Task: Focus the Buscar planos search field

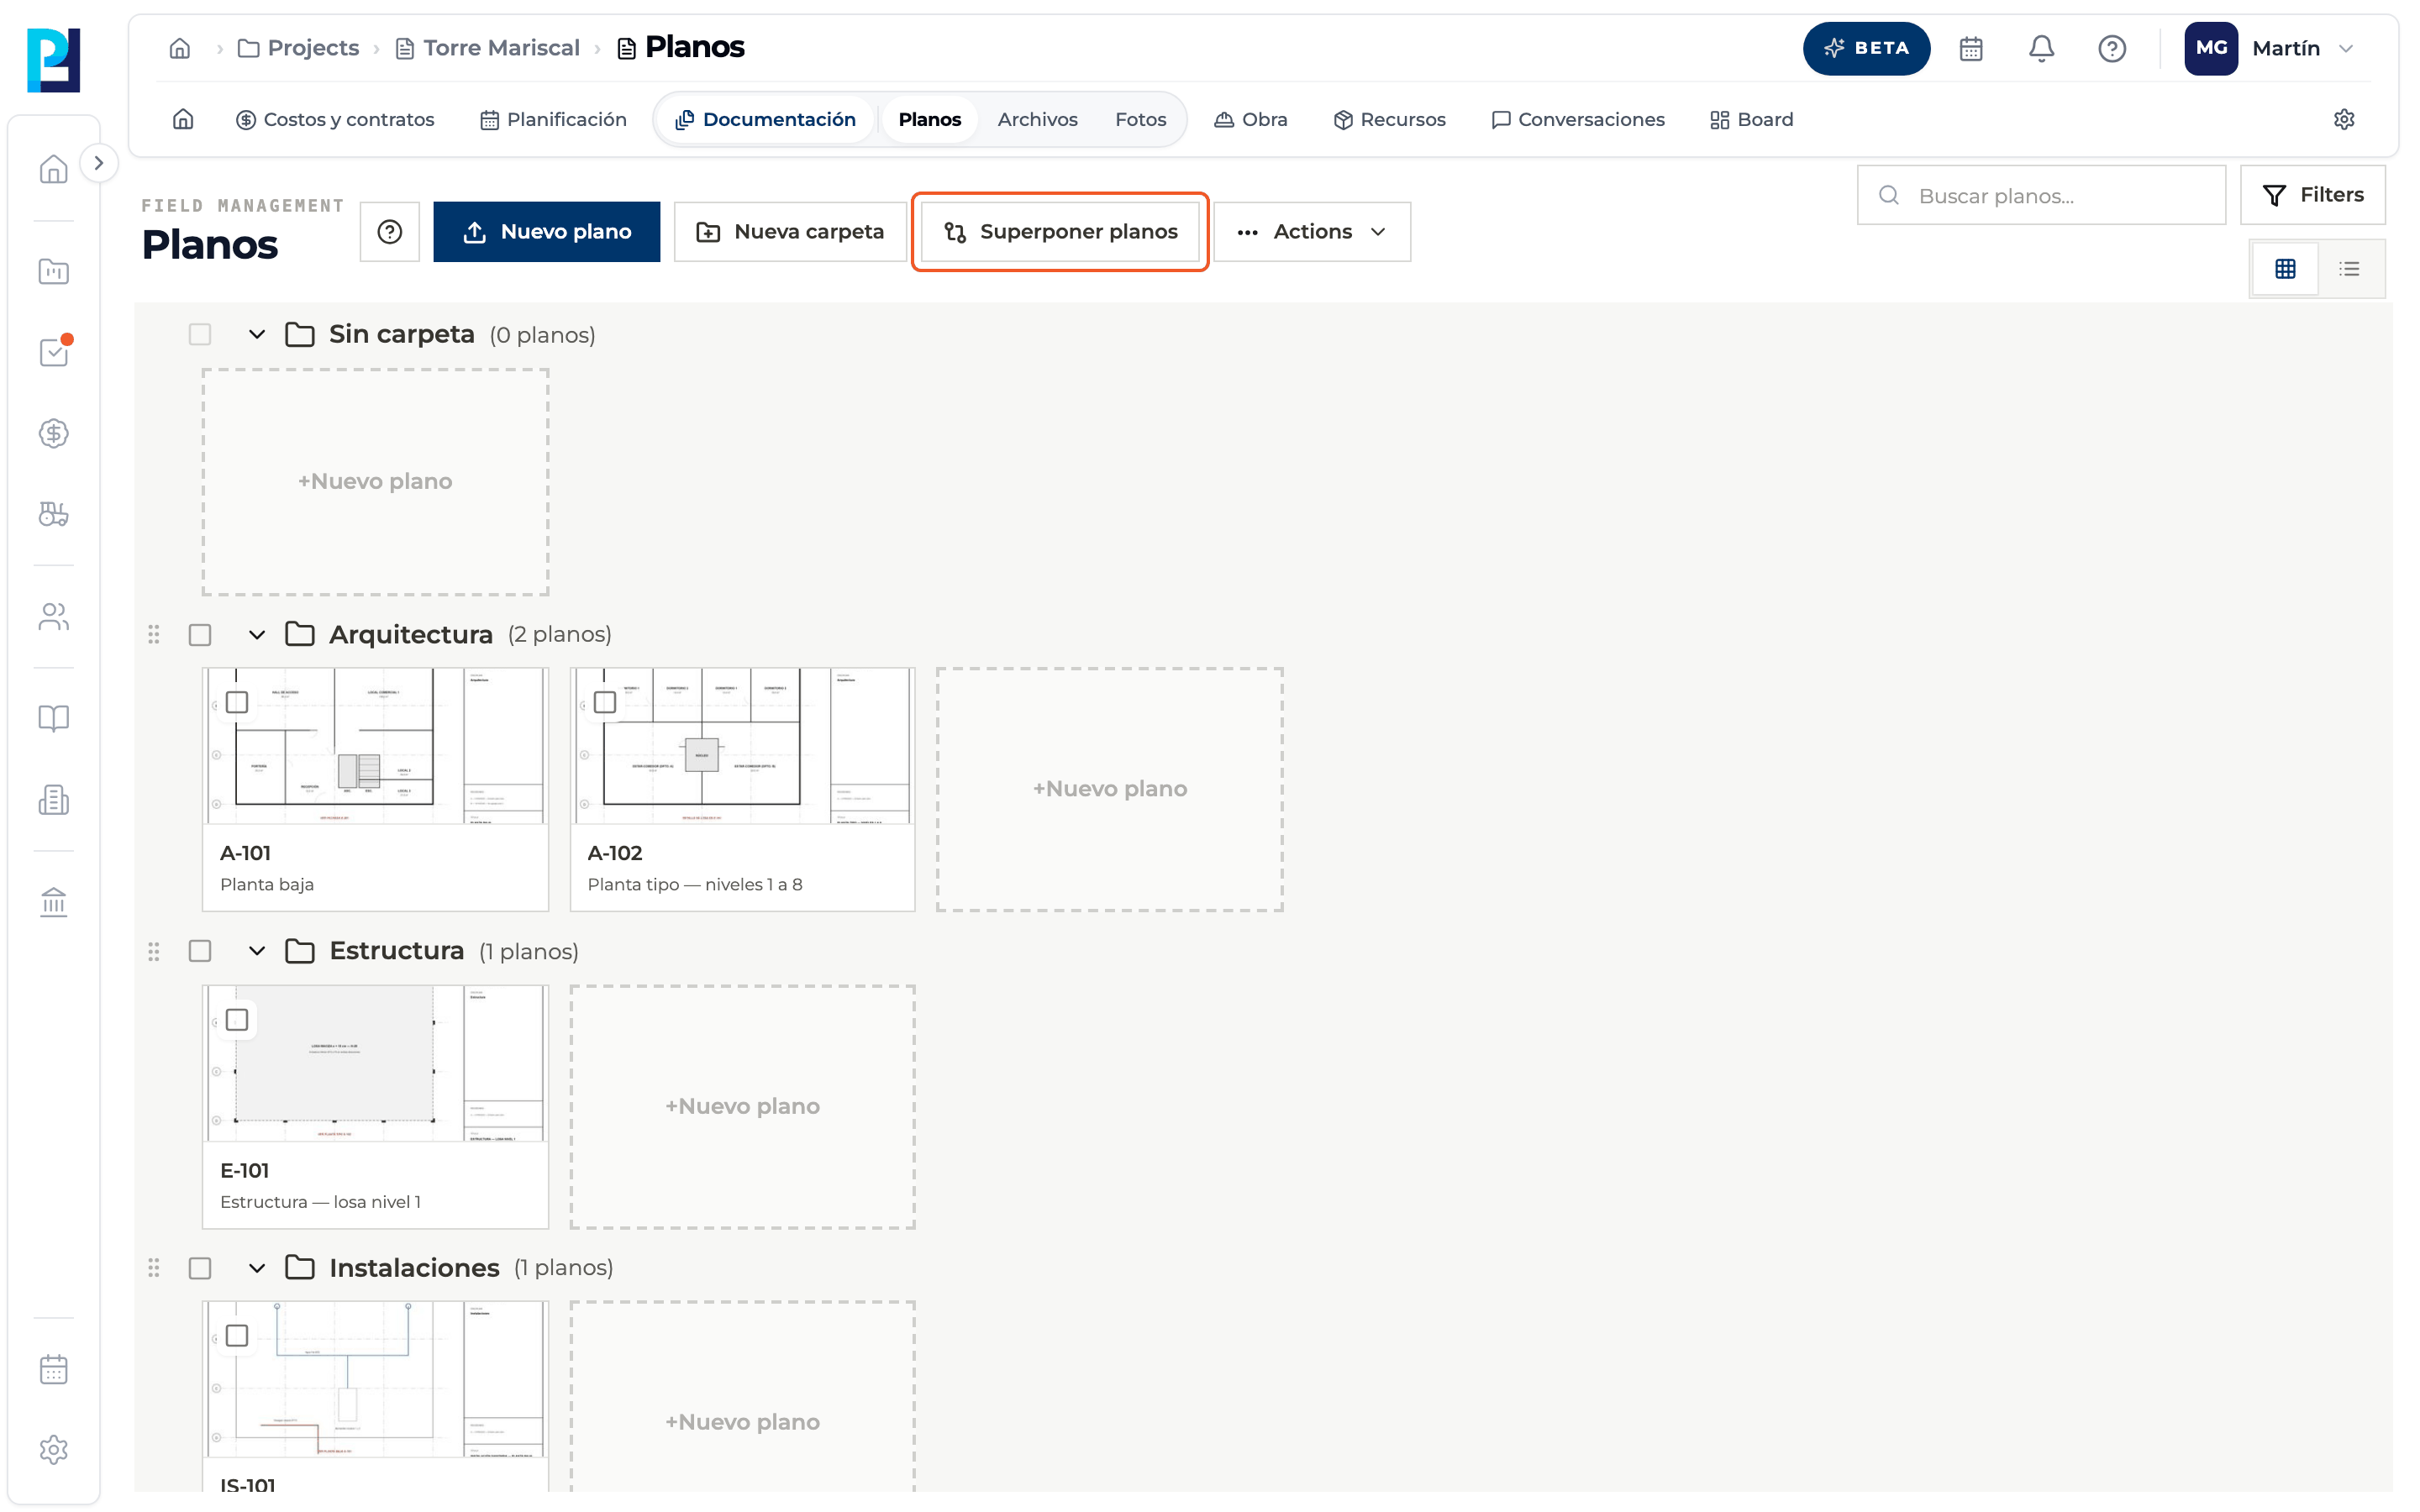Action: tap(2041, 195)
